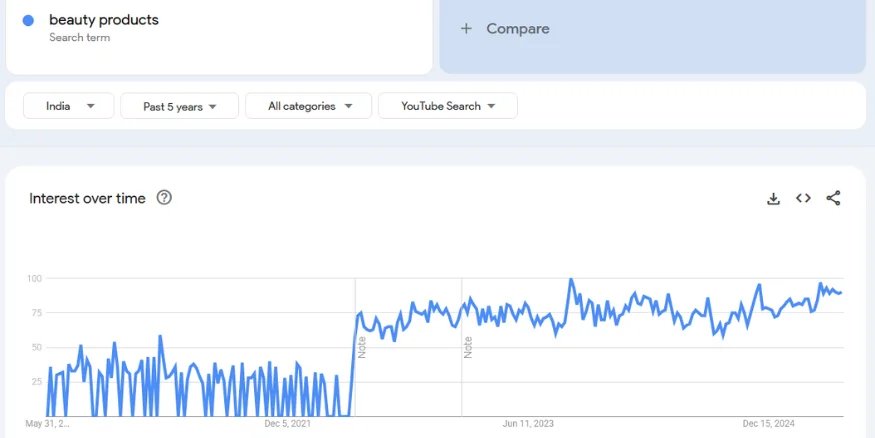Click the Jun 11, 2023 axis label
875x438 pixels.
coord(528,424)
